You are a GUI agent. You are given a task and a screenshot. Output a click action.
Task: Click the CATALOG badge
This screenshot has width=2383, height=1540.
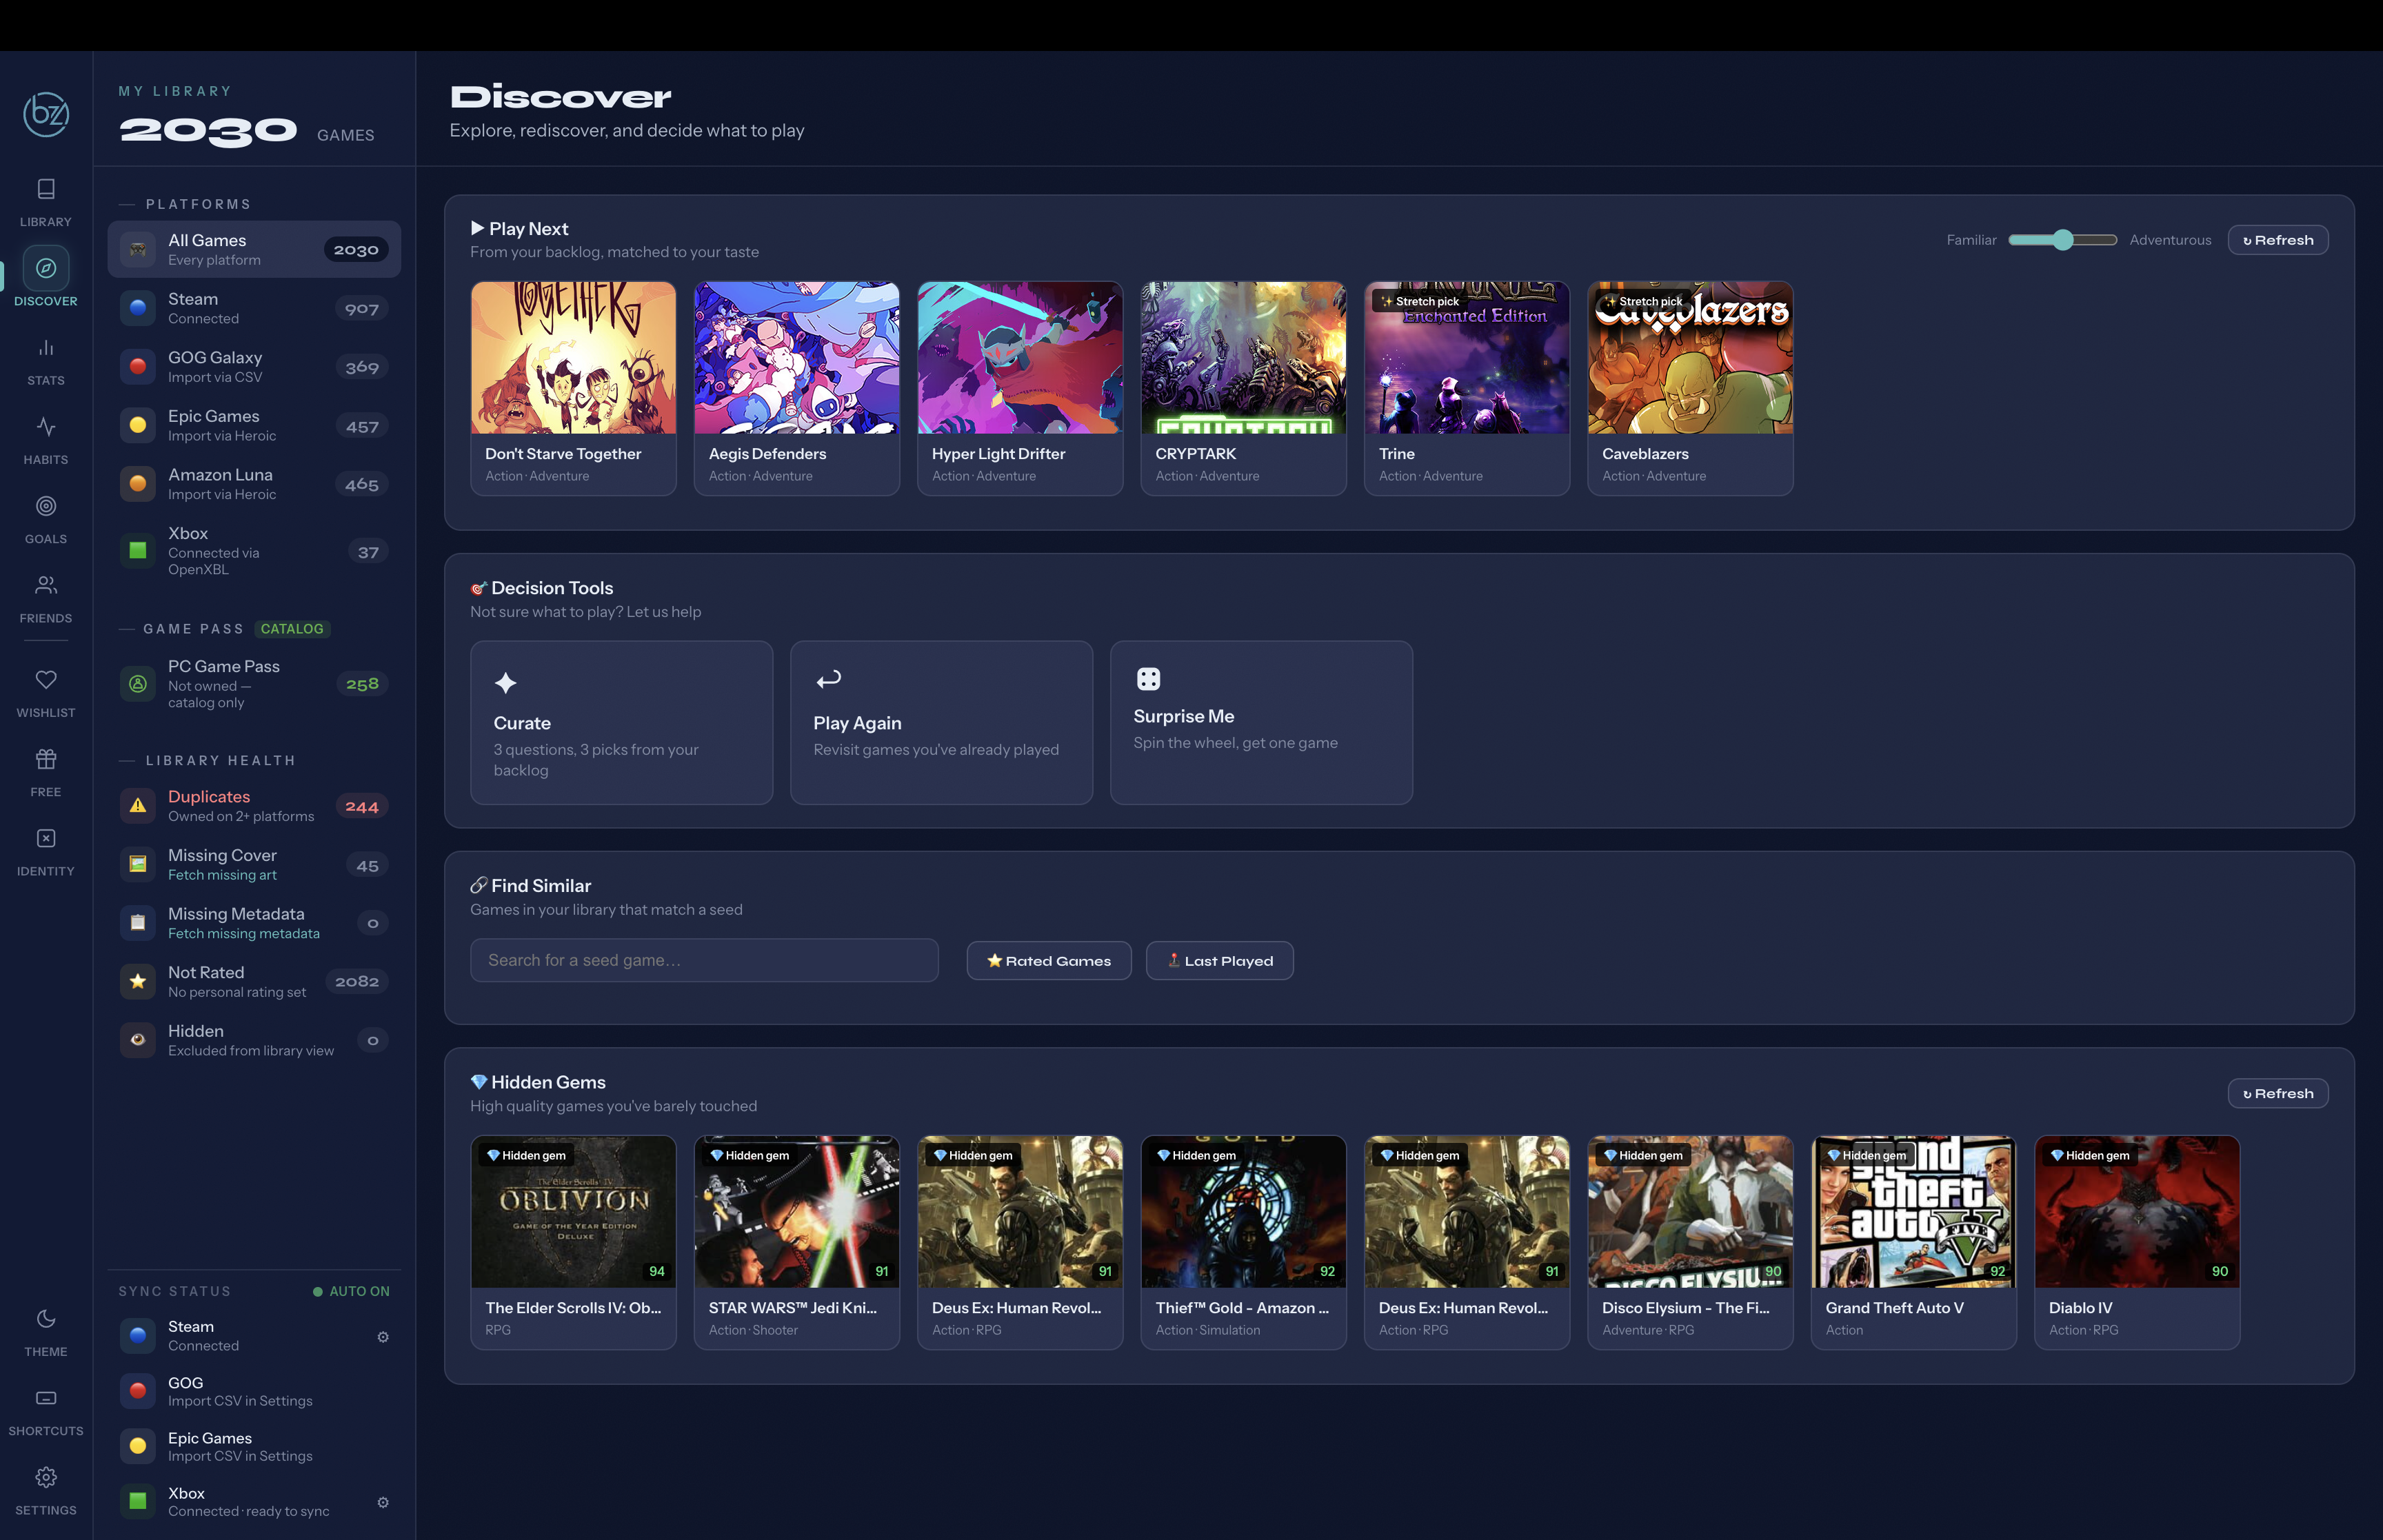tap(292, 629)
